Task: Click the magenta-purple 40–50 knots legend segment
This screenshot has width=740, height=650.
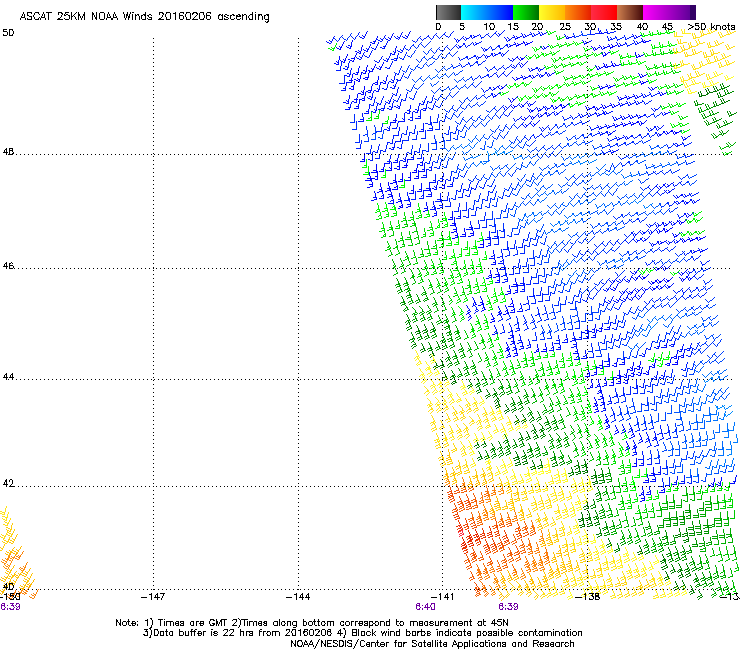Action: coord(669,12)
